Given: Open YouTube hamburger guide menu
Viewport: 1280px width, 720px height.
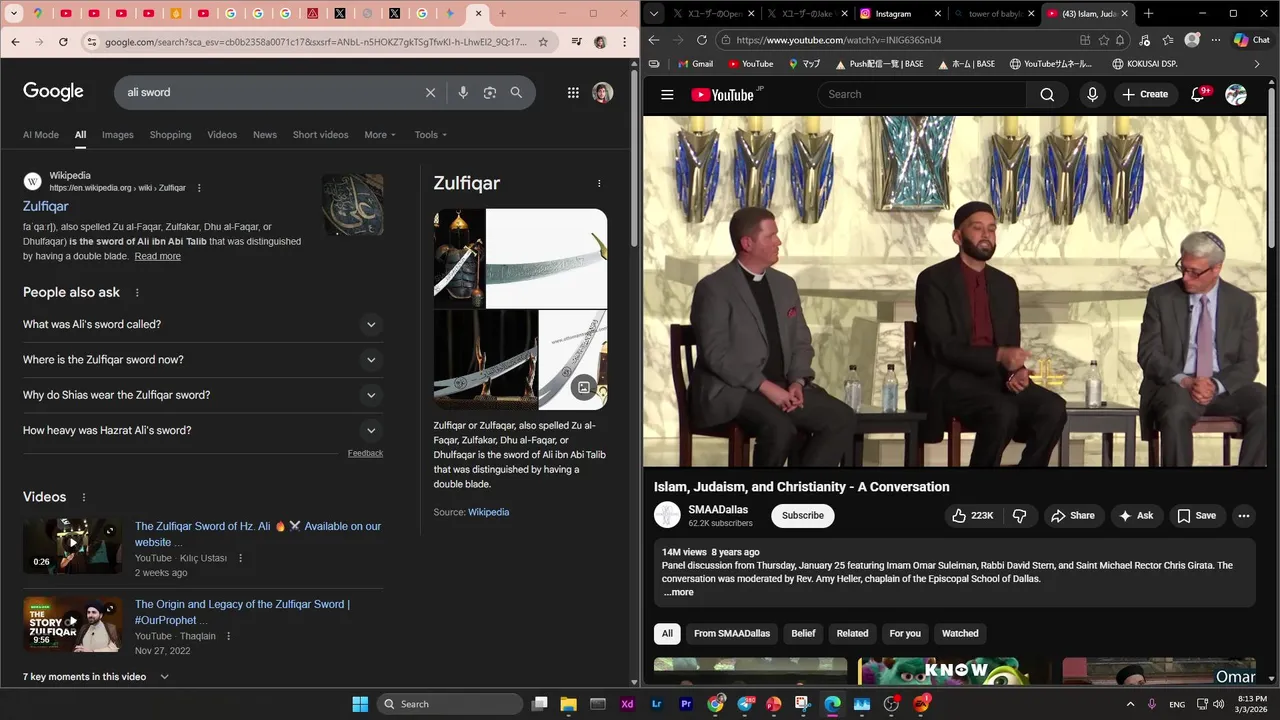Looking at the screenshot, I should tap(667, 95).
